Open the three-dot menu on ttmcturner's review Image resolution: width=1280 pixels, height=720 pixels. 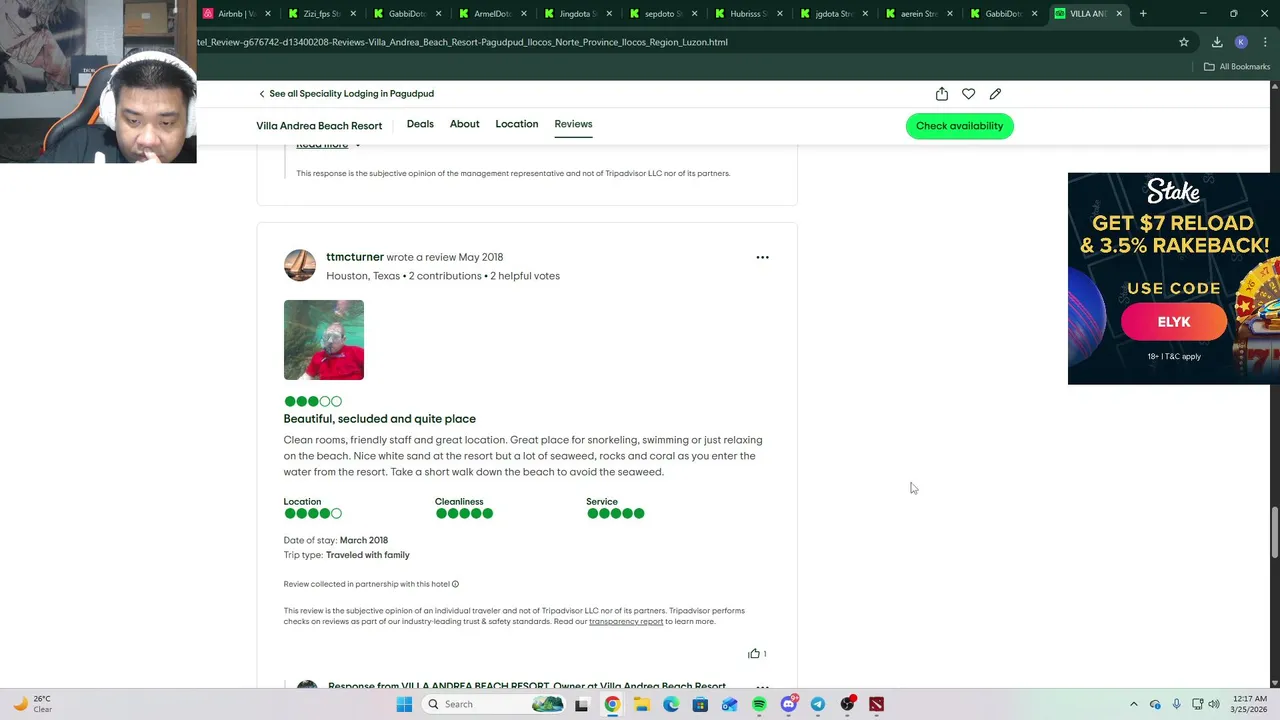tap(762, 257)
